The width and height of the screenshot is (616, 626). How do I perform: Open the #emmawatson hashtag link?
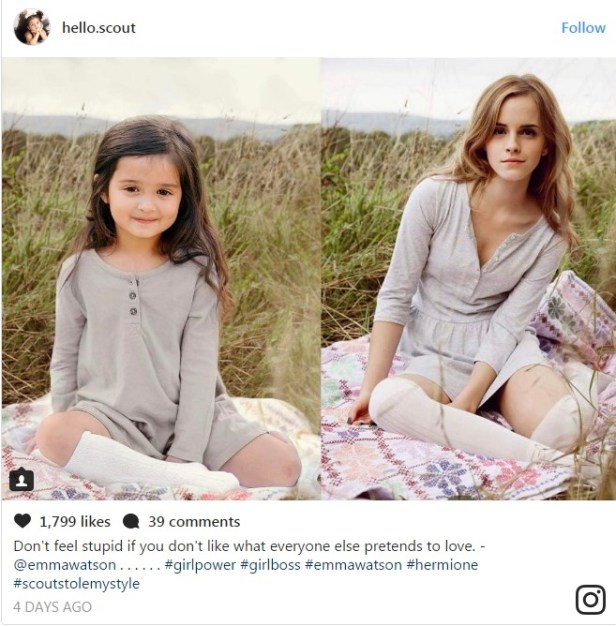coord(353,565)
